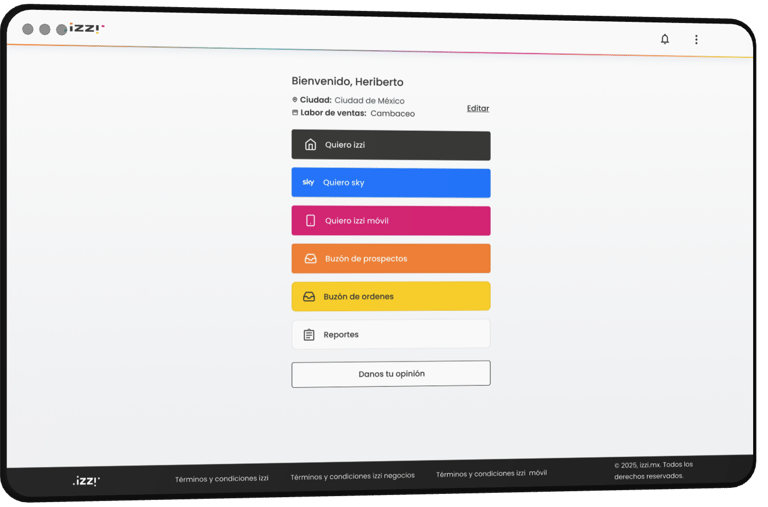768x507 pixels.
Task: Click the phone icon on izzi móvil
Action: tap(311, 220)
